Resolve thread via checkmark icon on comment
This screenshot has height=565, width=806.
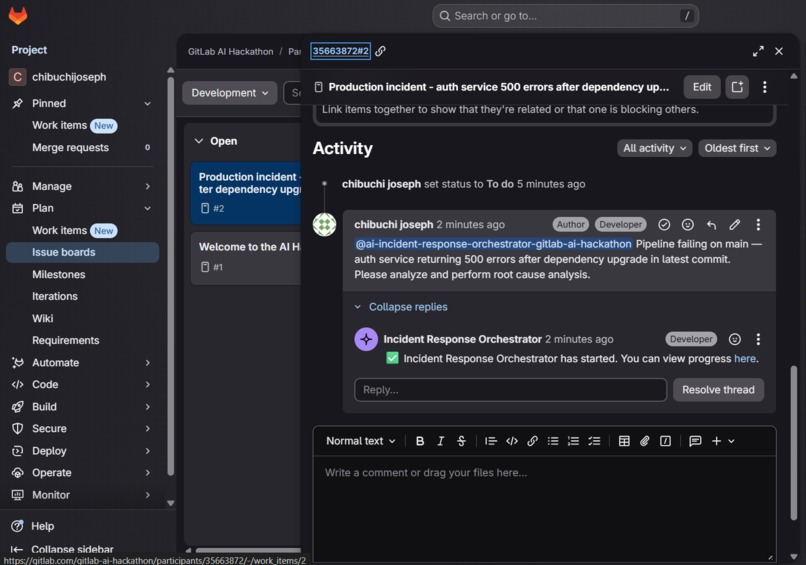click(664, 225)
